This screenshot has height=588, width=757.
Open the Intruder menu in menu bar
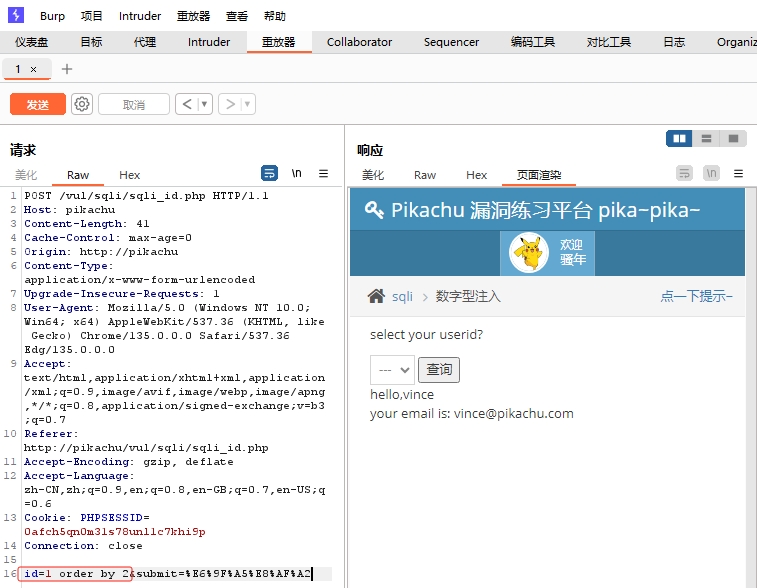point(140,16)
